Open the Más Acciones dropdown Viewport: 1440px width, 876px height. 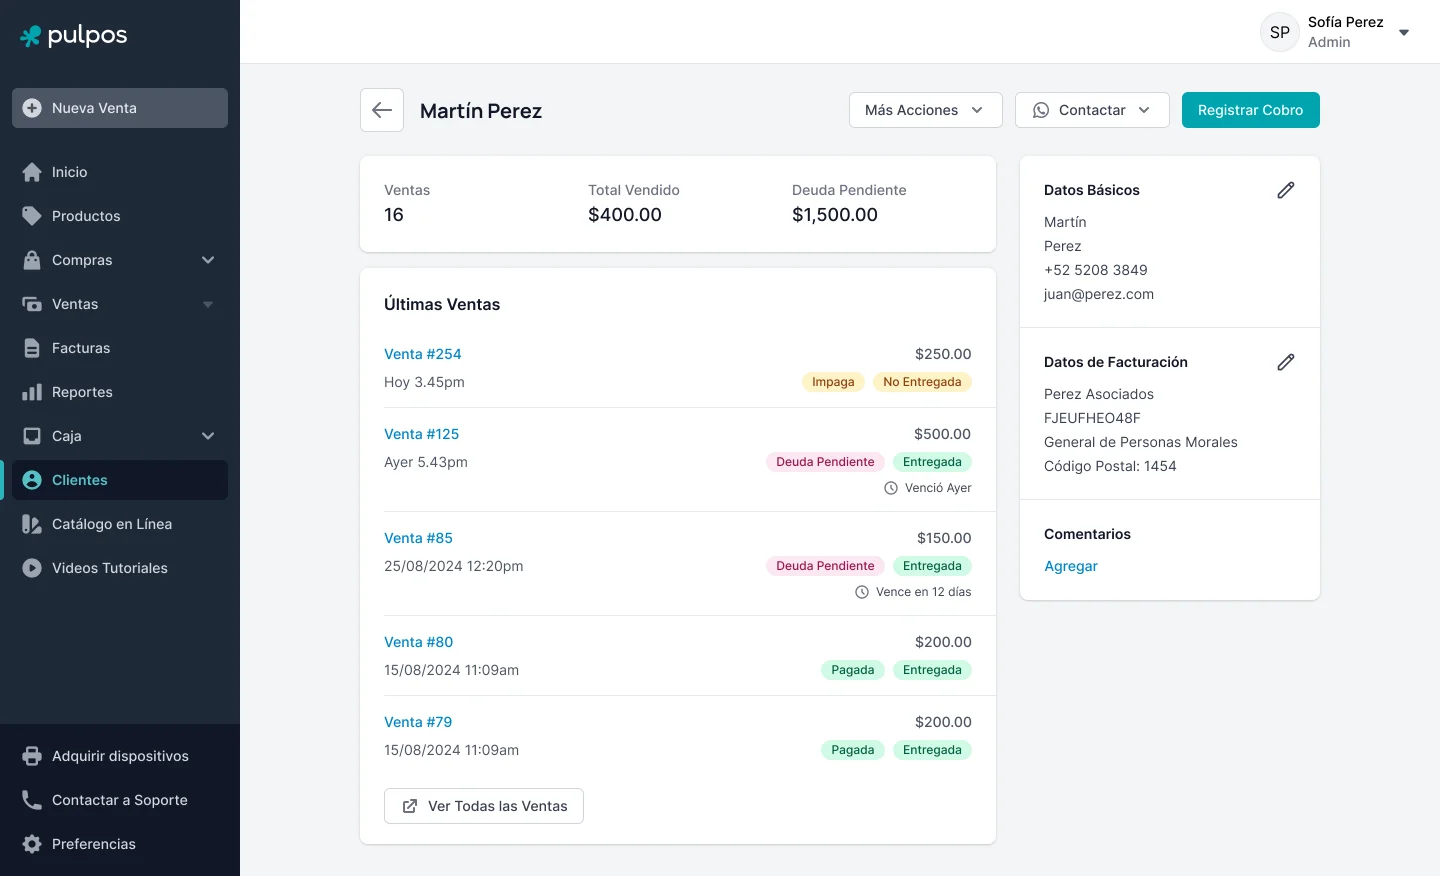point(926,110)
